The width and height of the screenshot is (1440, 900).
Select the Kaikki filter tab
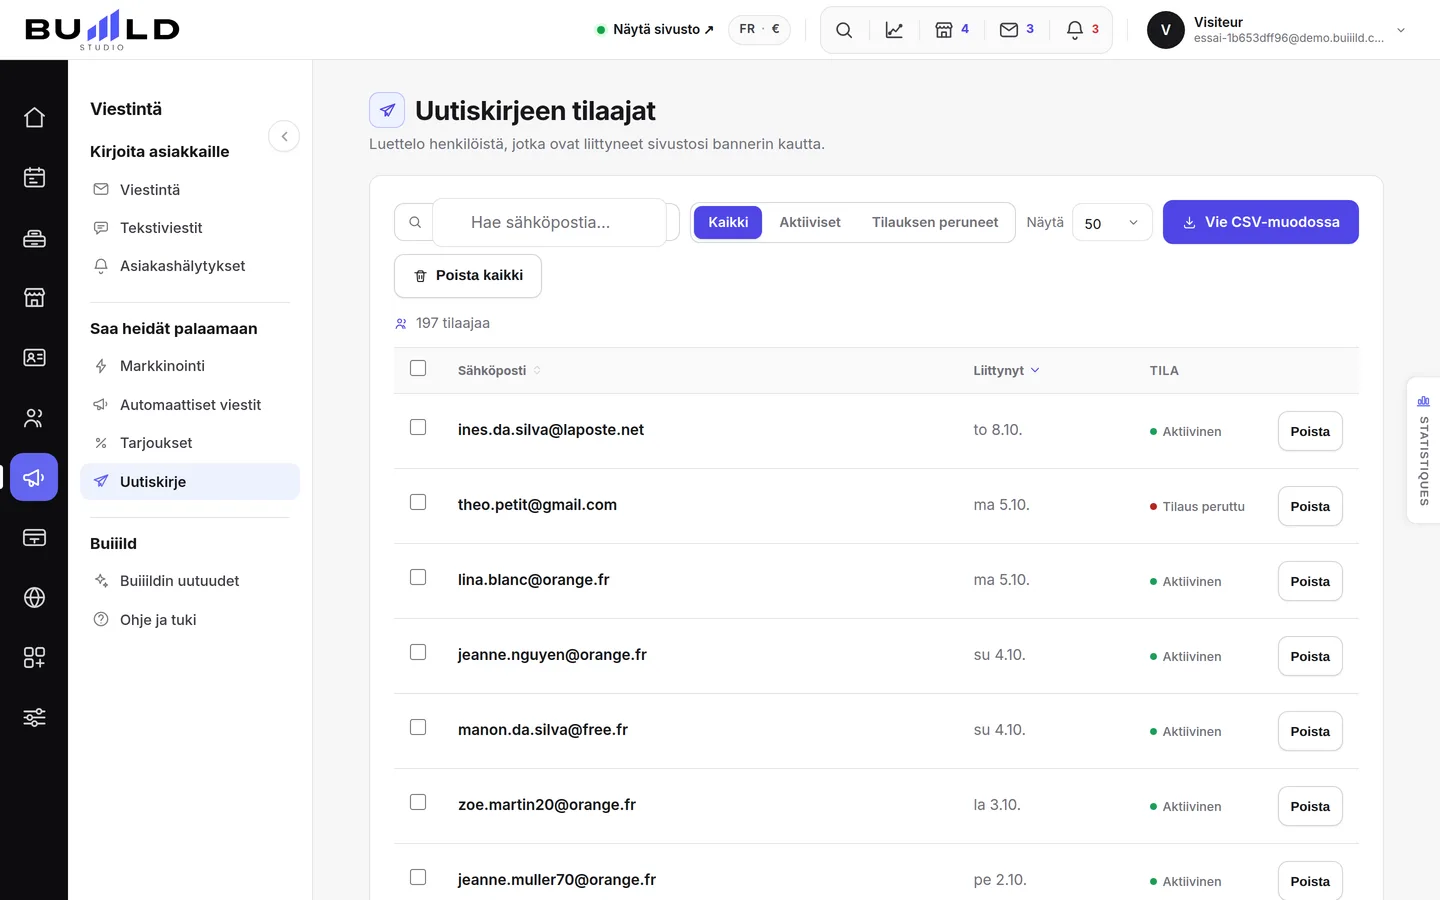pos(728,222)
